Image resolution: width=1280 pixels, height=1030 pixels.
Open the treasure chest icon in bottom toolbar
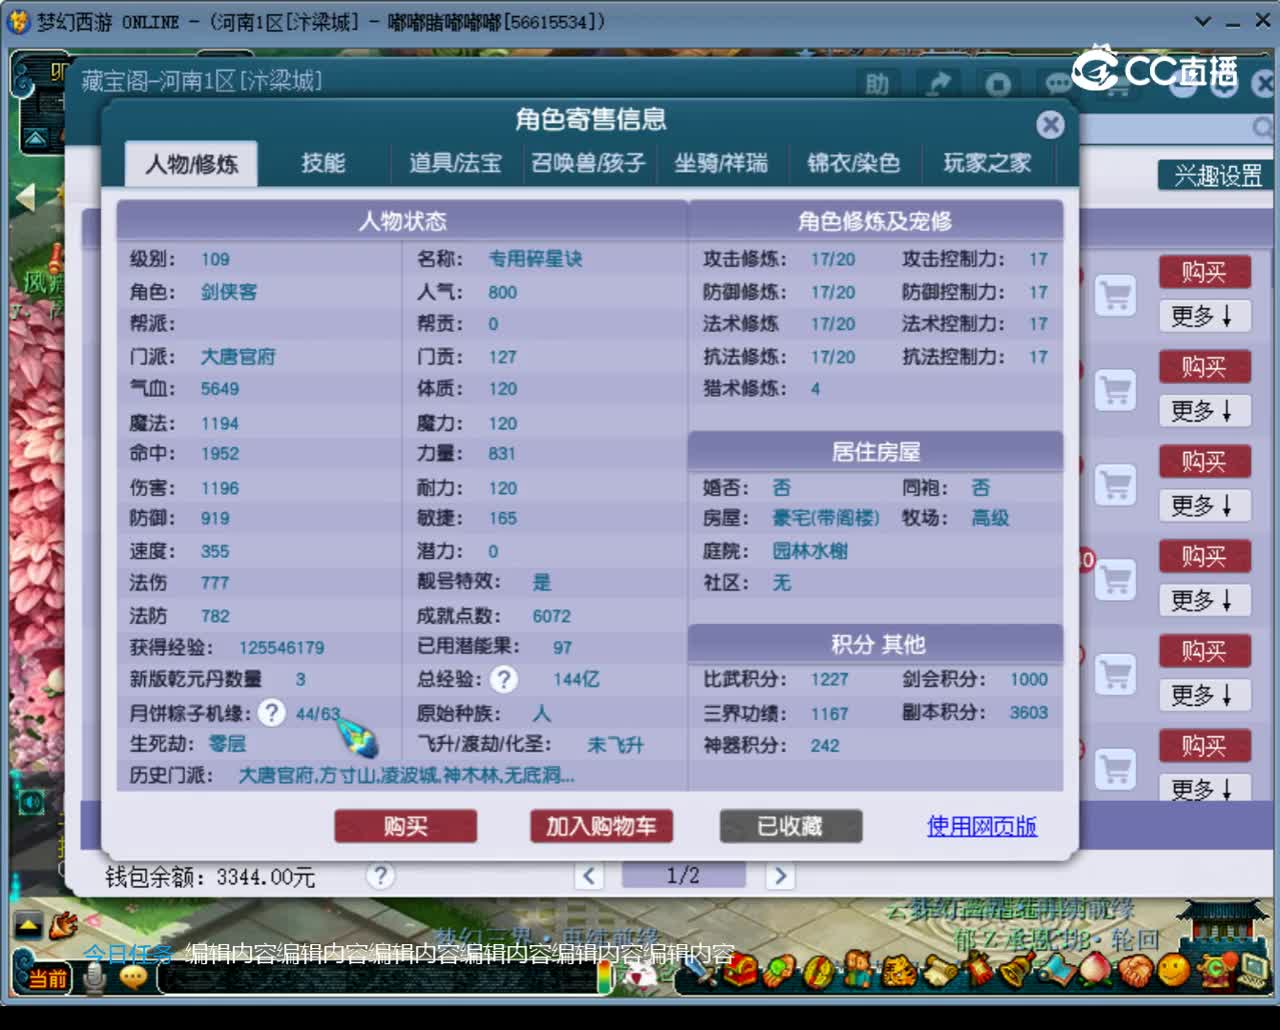[741, 970]
